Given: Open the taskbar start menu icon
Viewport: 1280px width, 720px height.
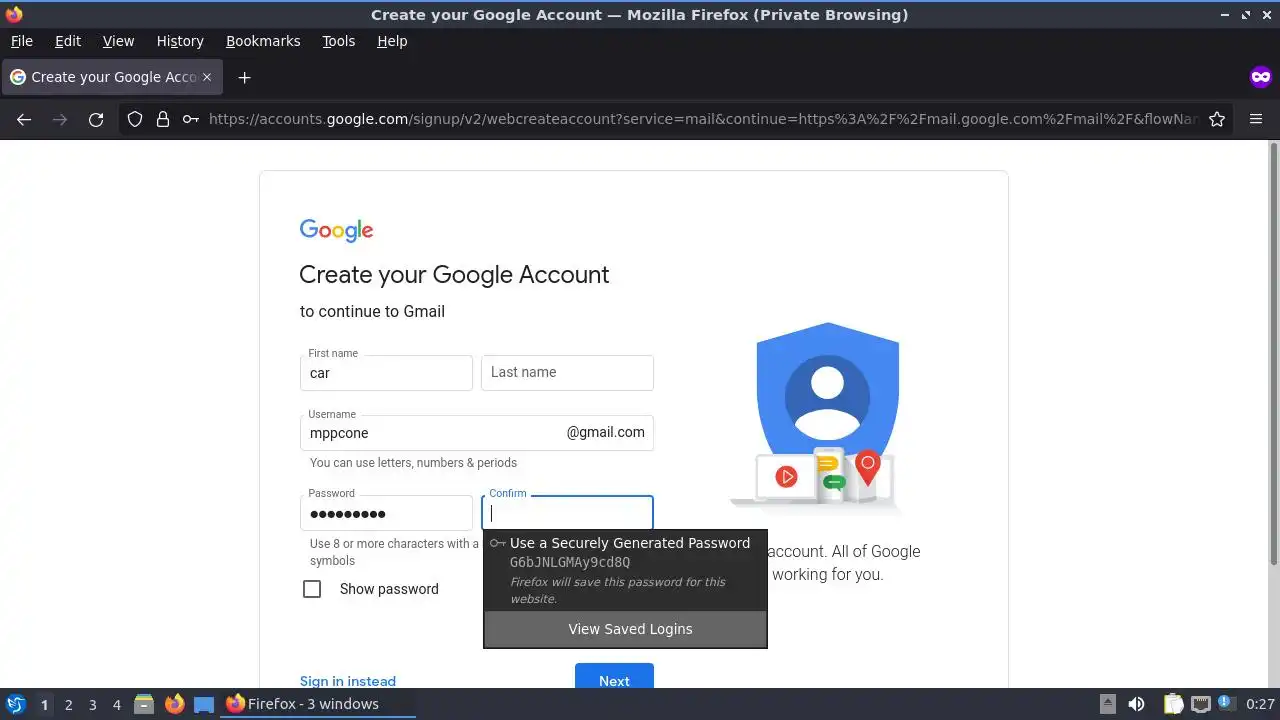Looking at the screenshot, I should click(x=16, y=704).
